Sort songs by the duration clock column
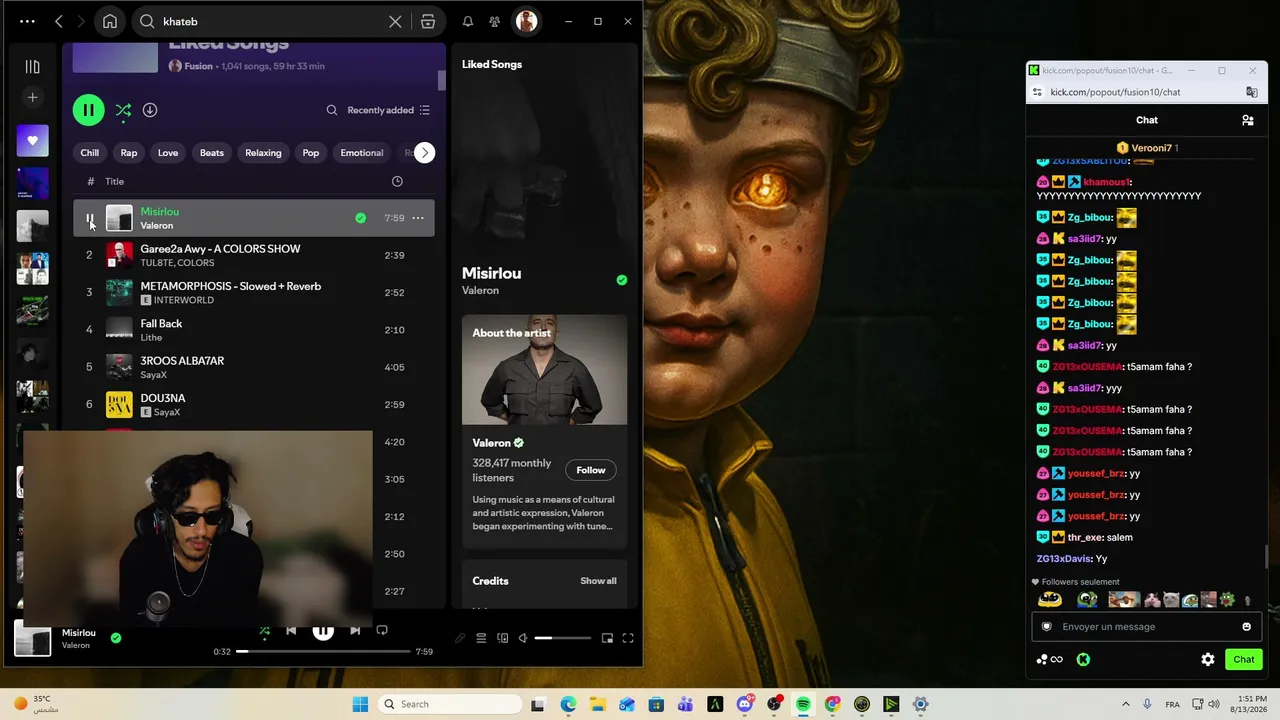Screen dimensions: 1280x720 [397, 182]
